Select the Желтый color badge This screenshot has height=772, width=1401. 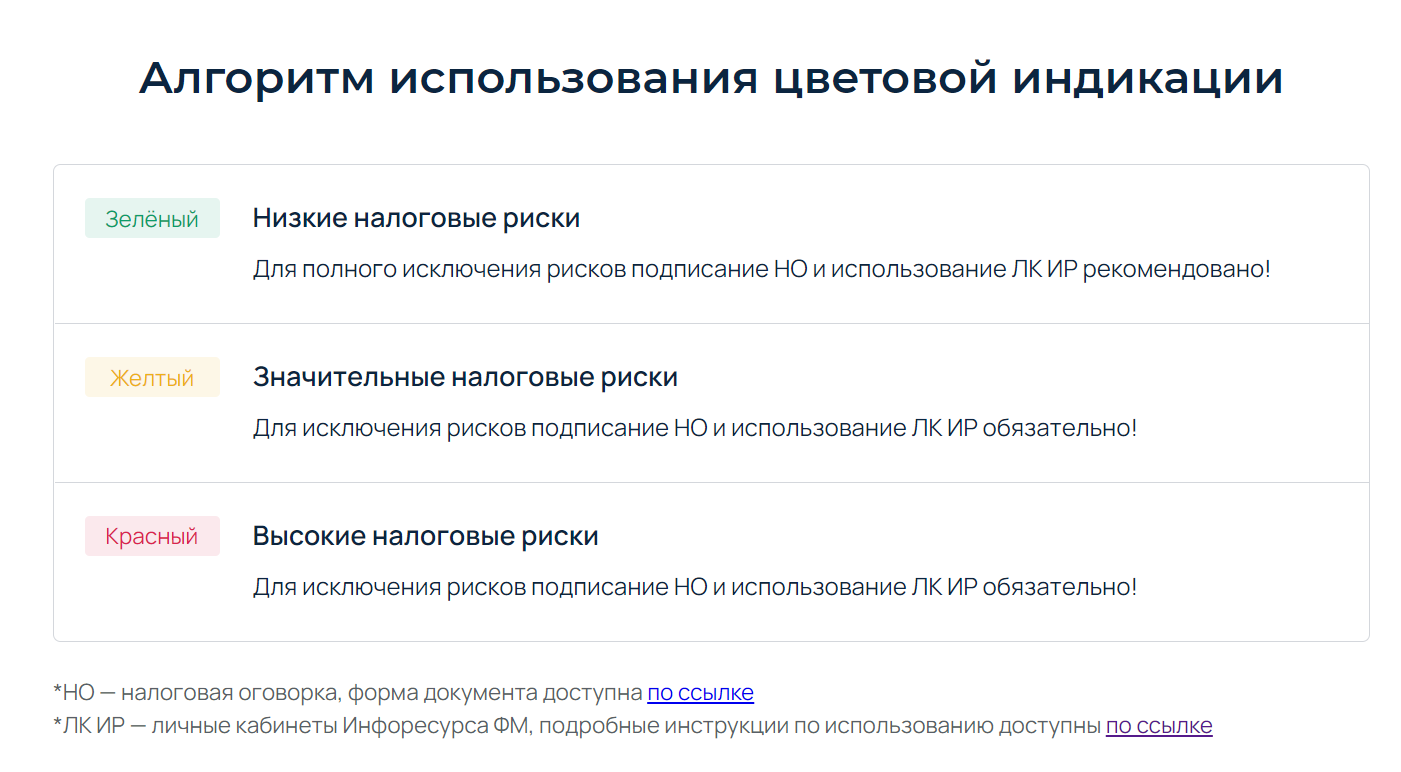(152, 377)
